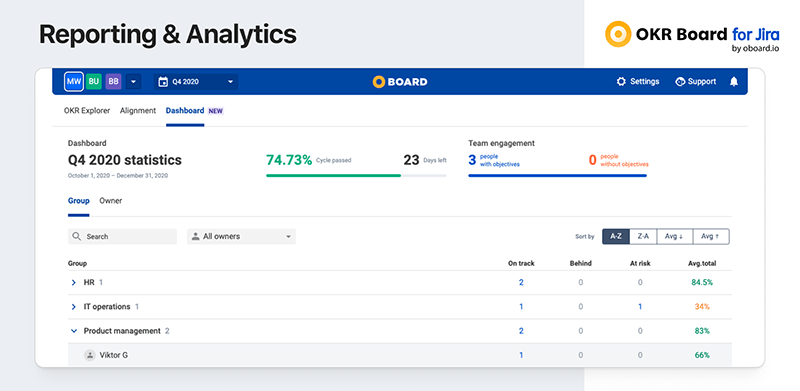Viewport: 800px width, 391px height.
Task: Click Viktor G user avatar icon
Action: (90, 355)
